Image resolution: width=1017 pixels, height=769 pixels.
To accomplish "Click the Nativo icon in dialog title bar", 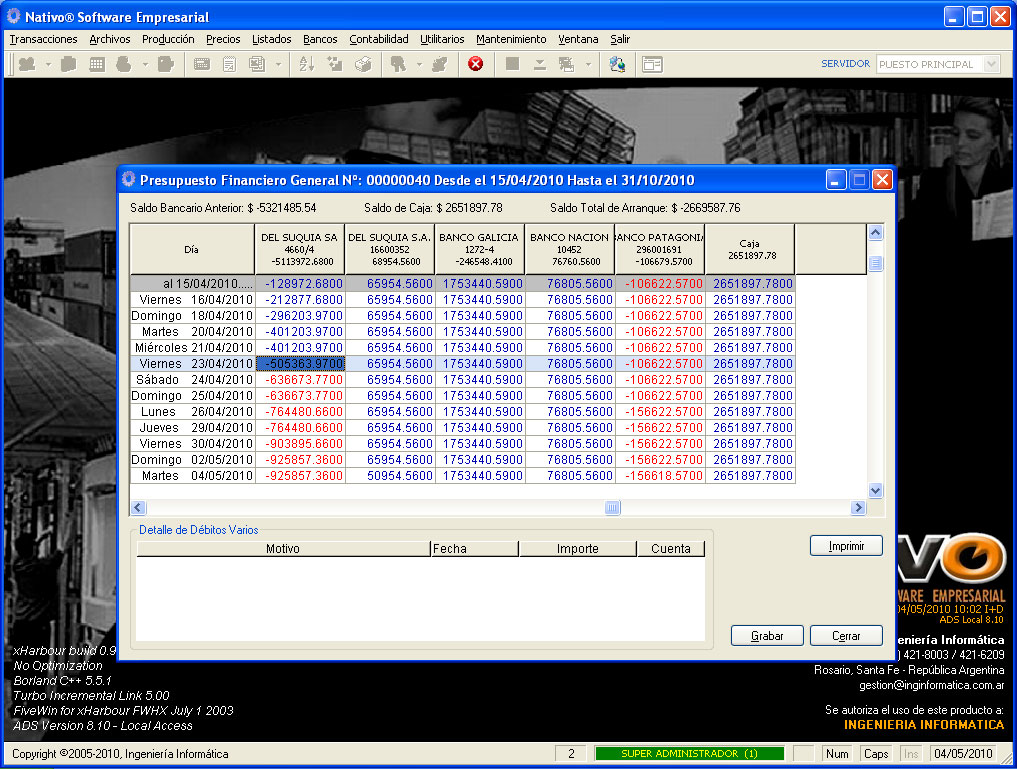I will tap(128, 180).
